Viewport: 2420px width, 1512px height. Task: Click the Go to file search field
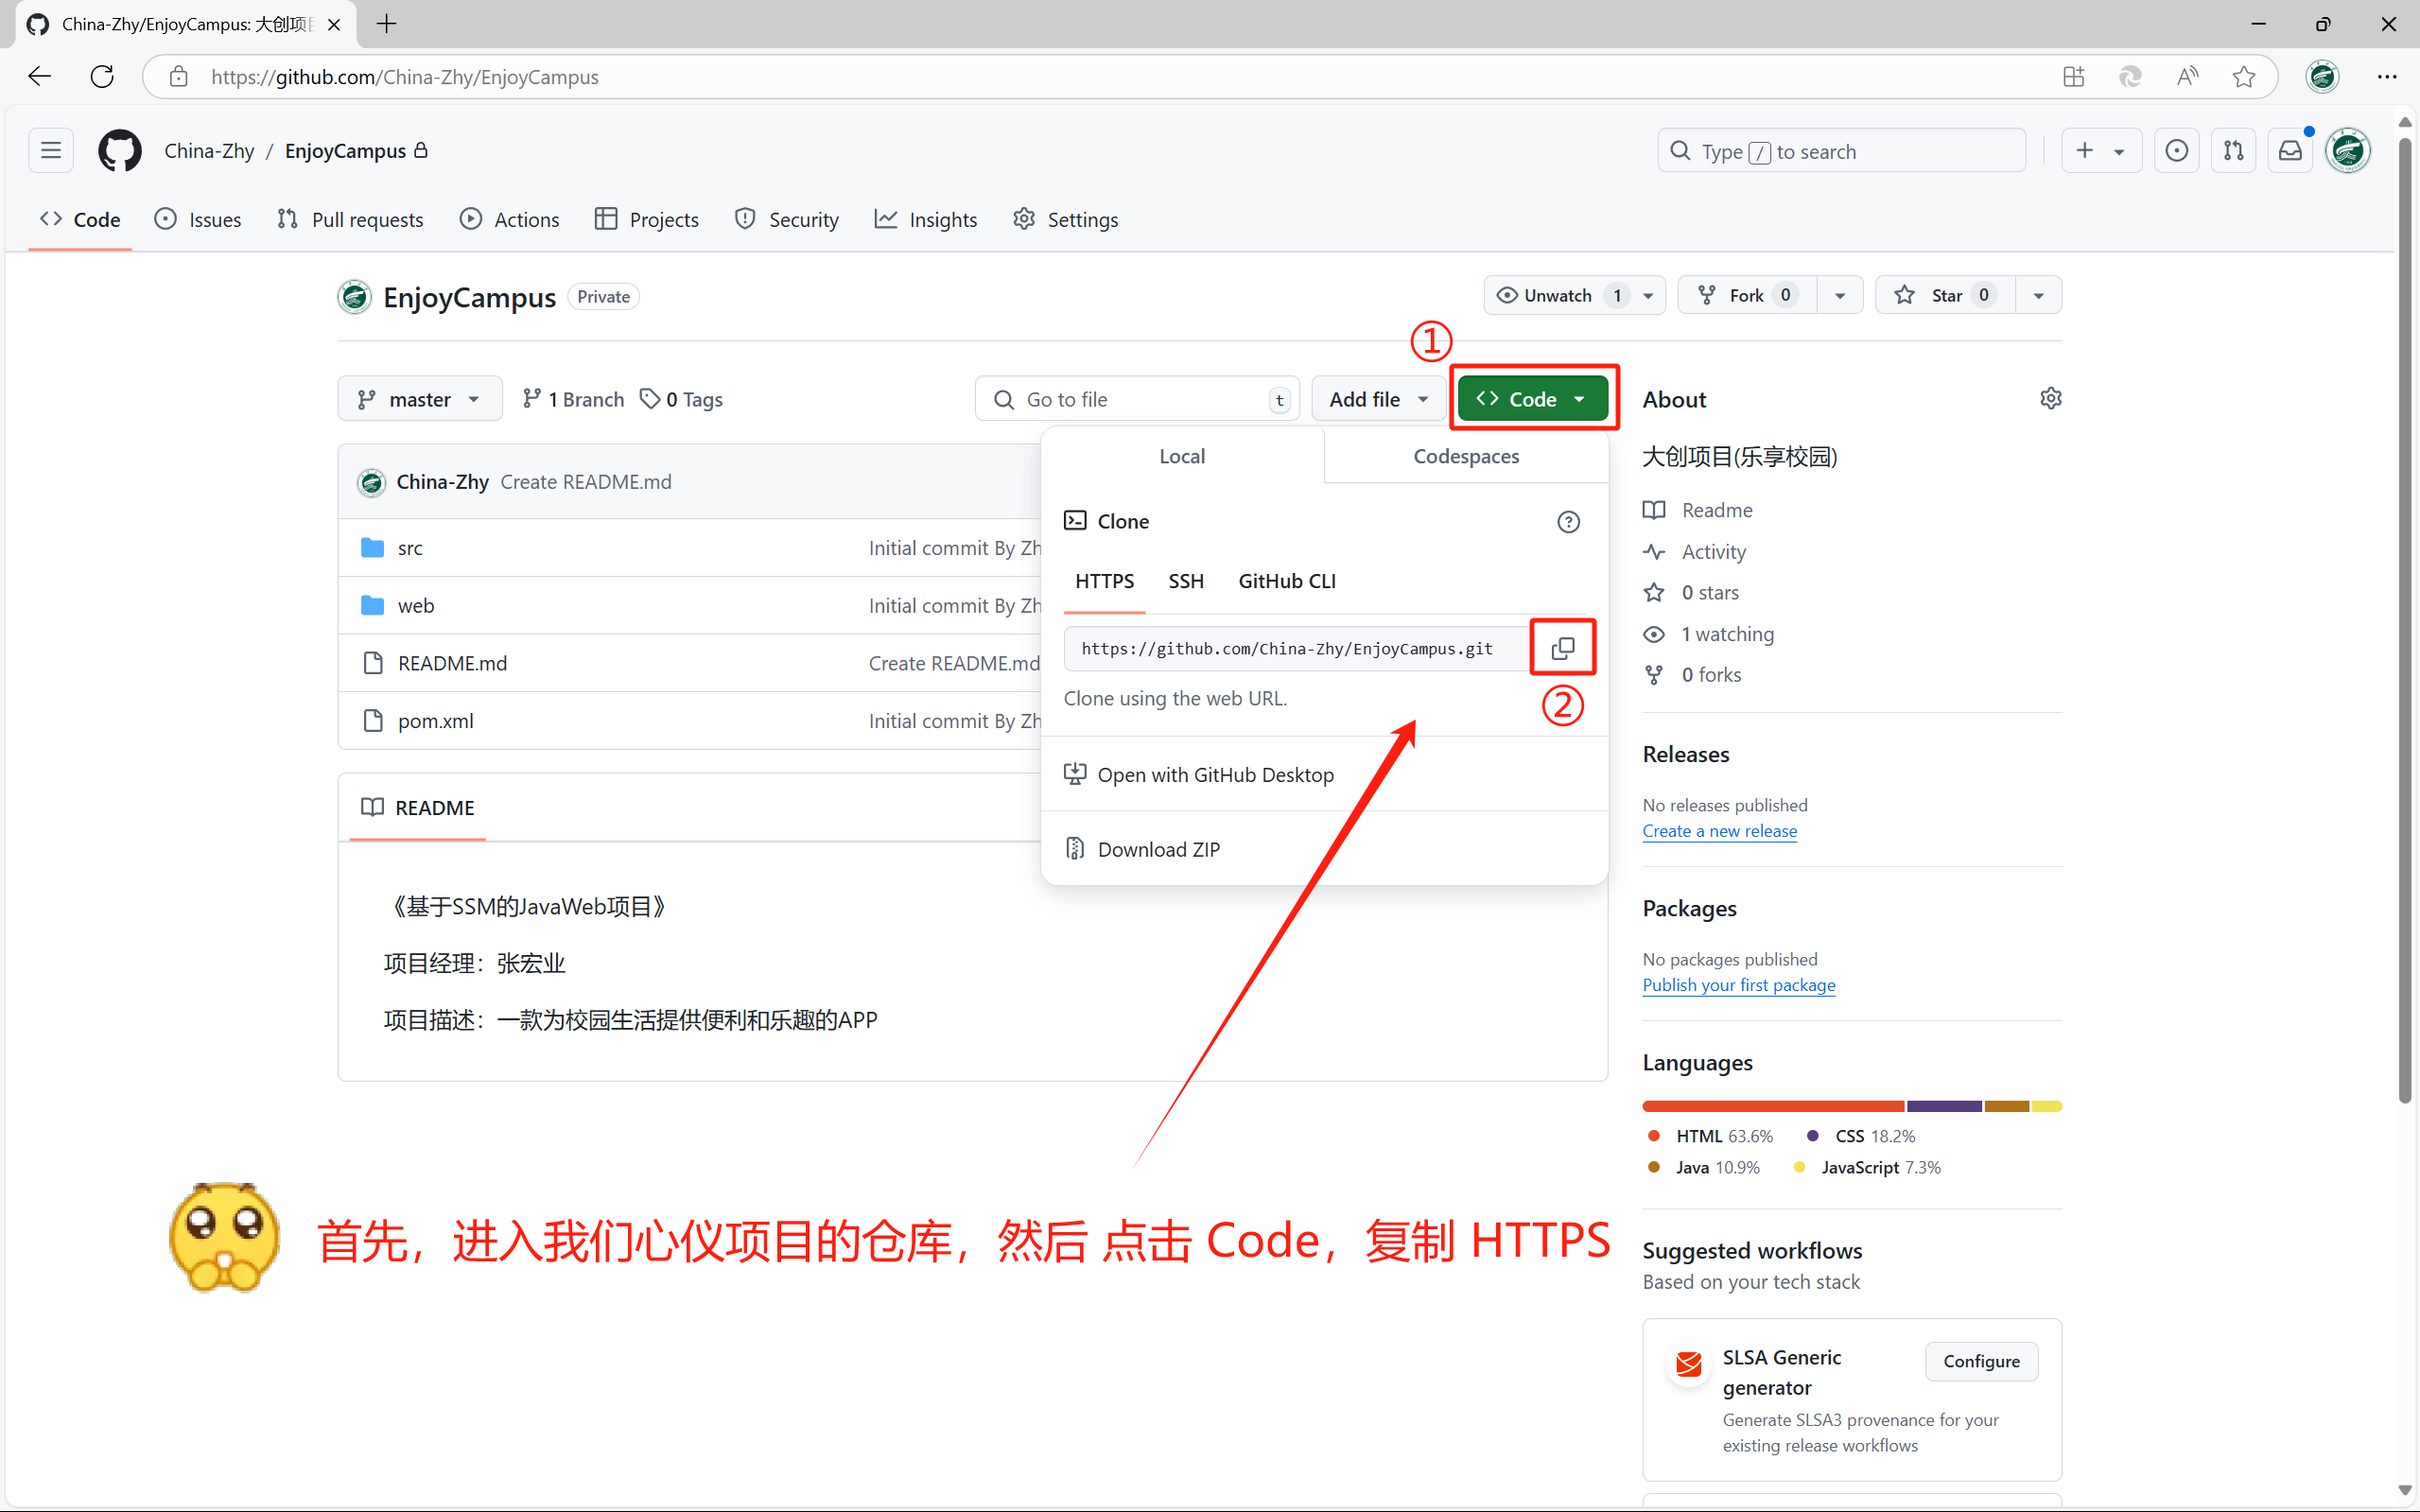click(1137, 399)
